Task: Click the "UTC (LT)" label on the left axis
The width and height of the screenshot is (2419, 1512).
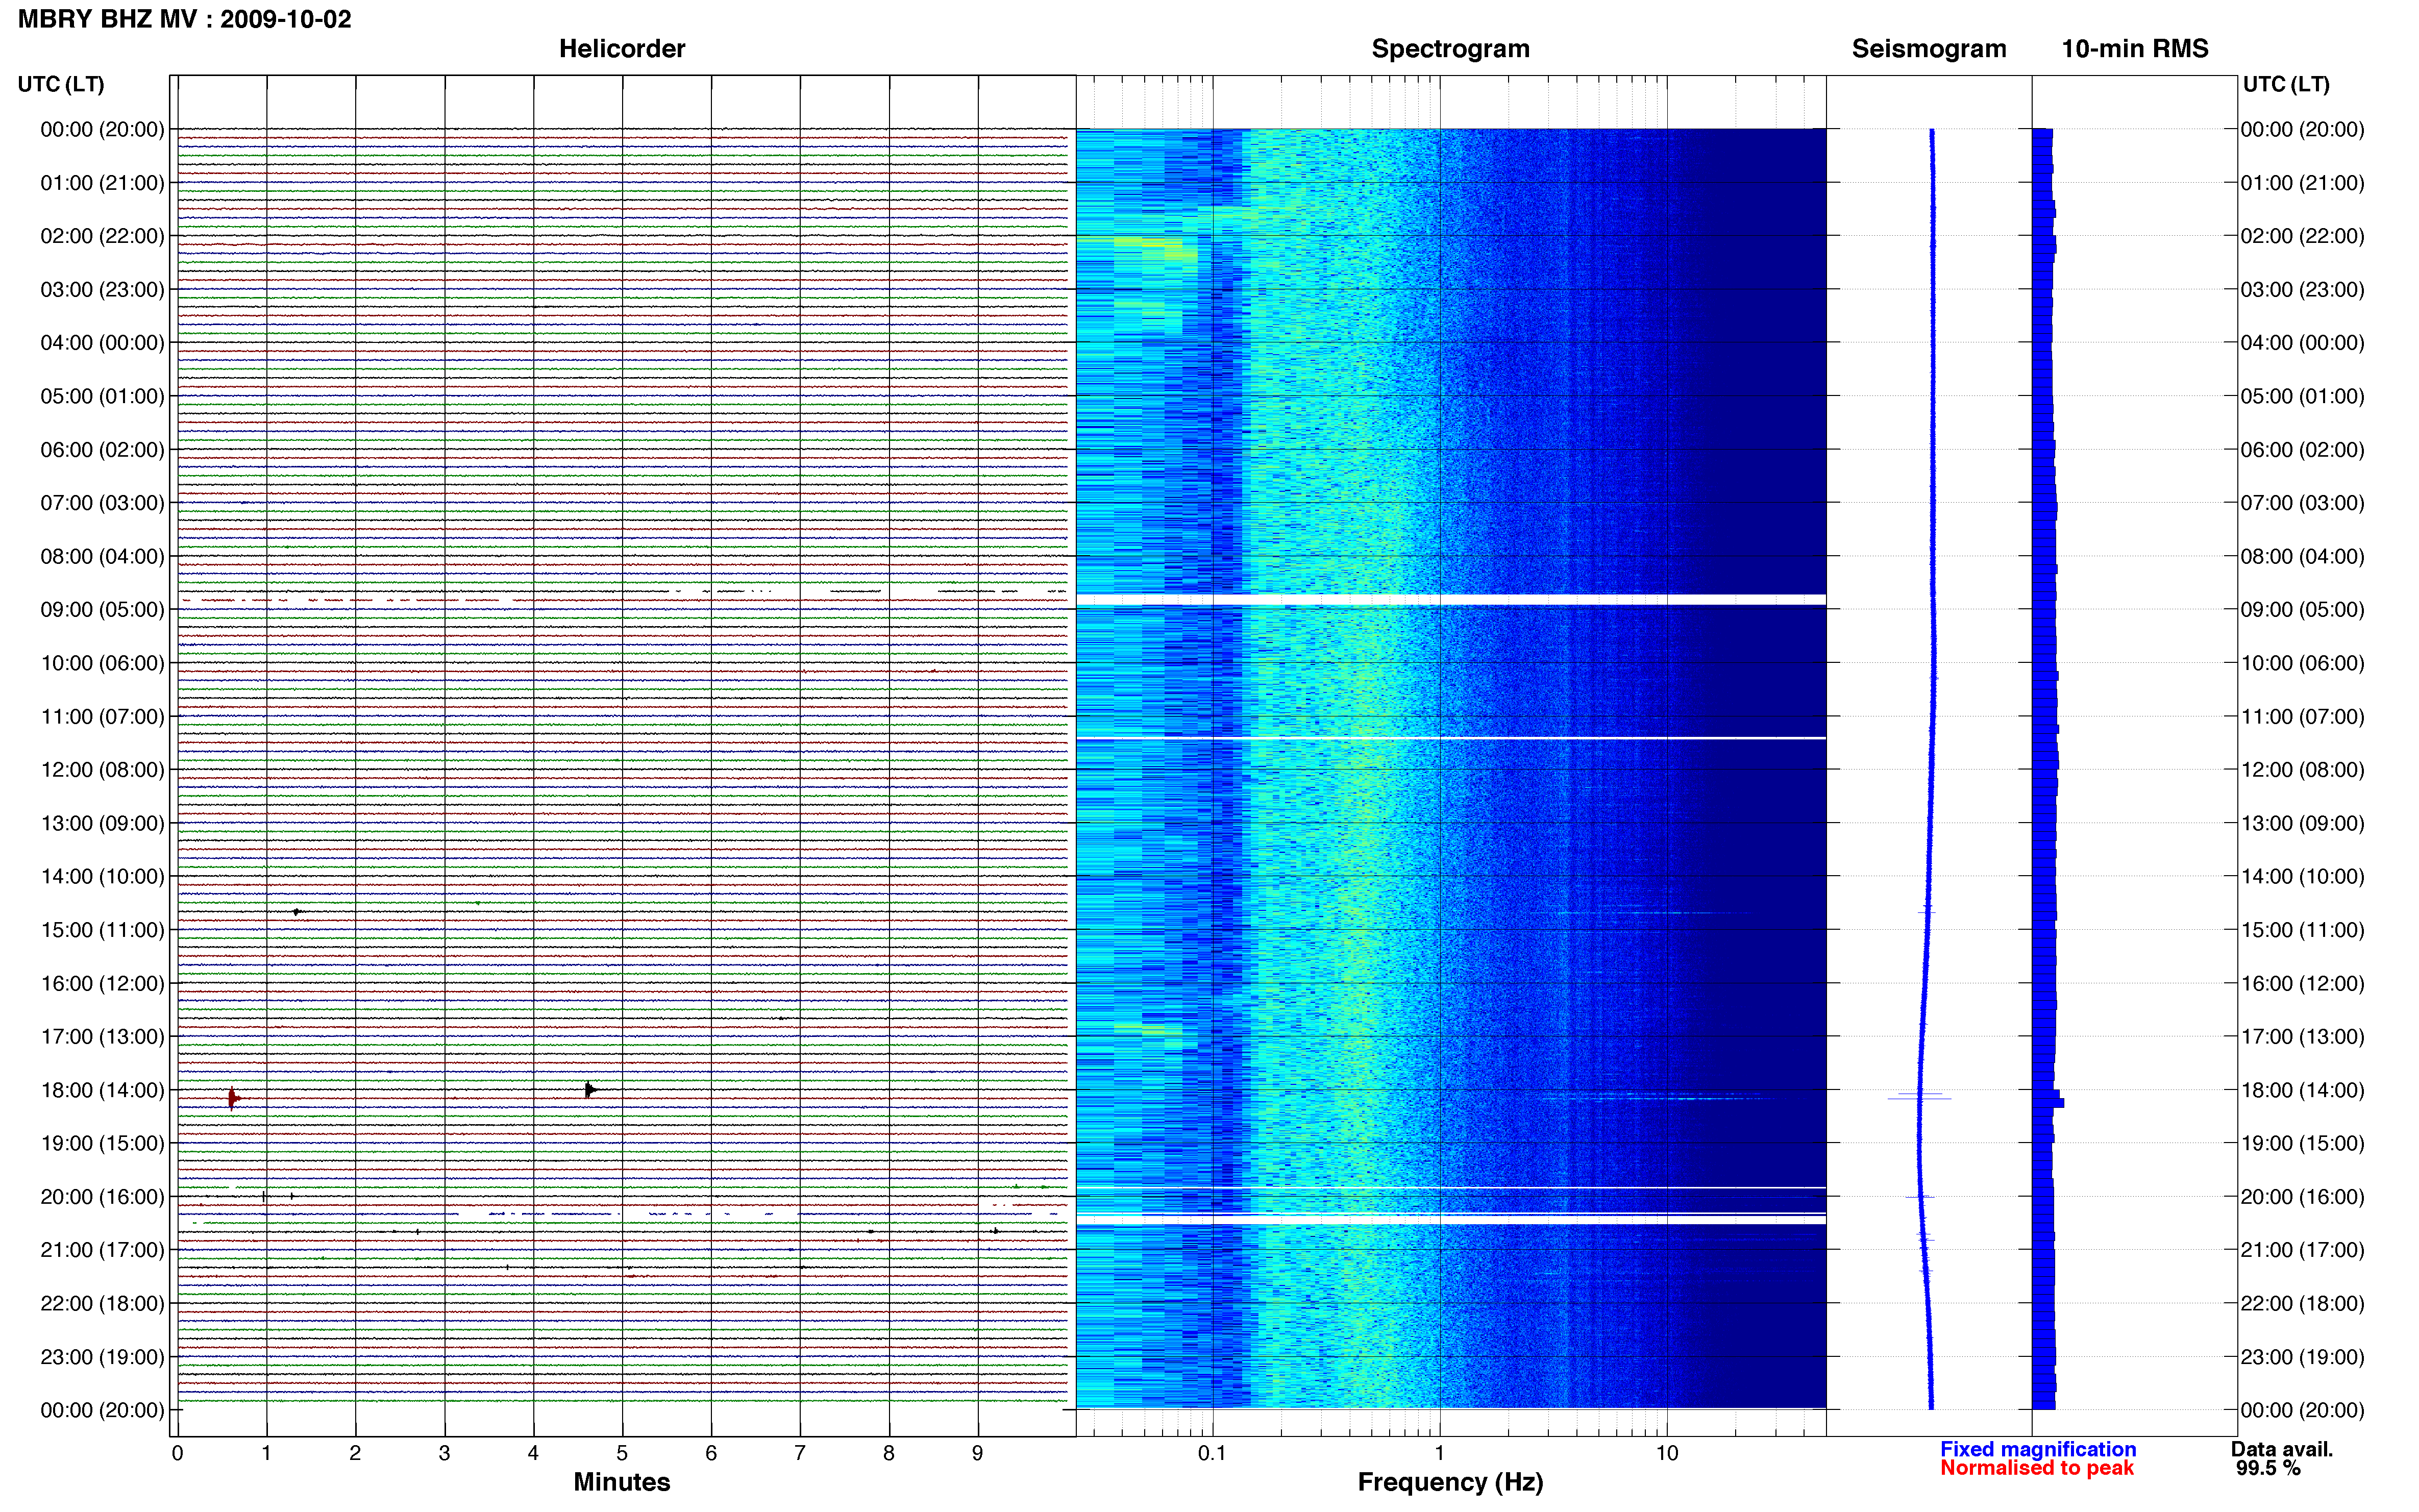Action: (x=61, y=84)
